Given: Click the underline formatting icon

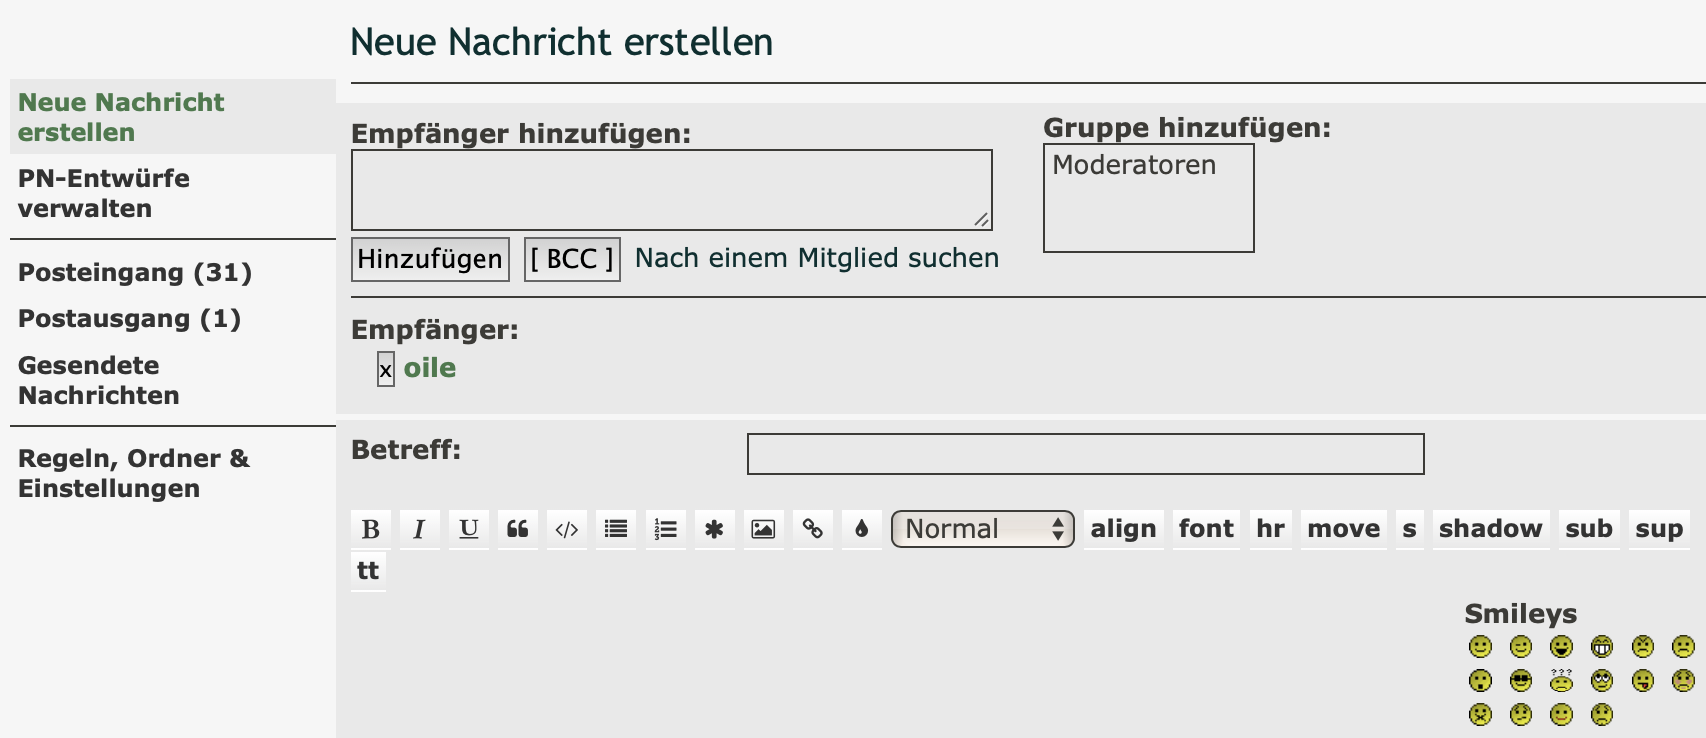Looking at the screenshot, I should (468, 529).
